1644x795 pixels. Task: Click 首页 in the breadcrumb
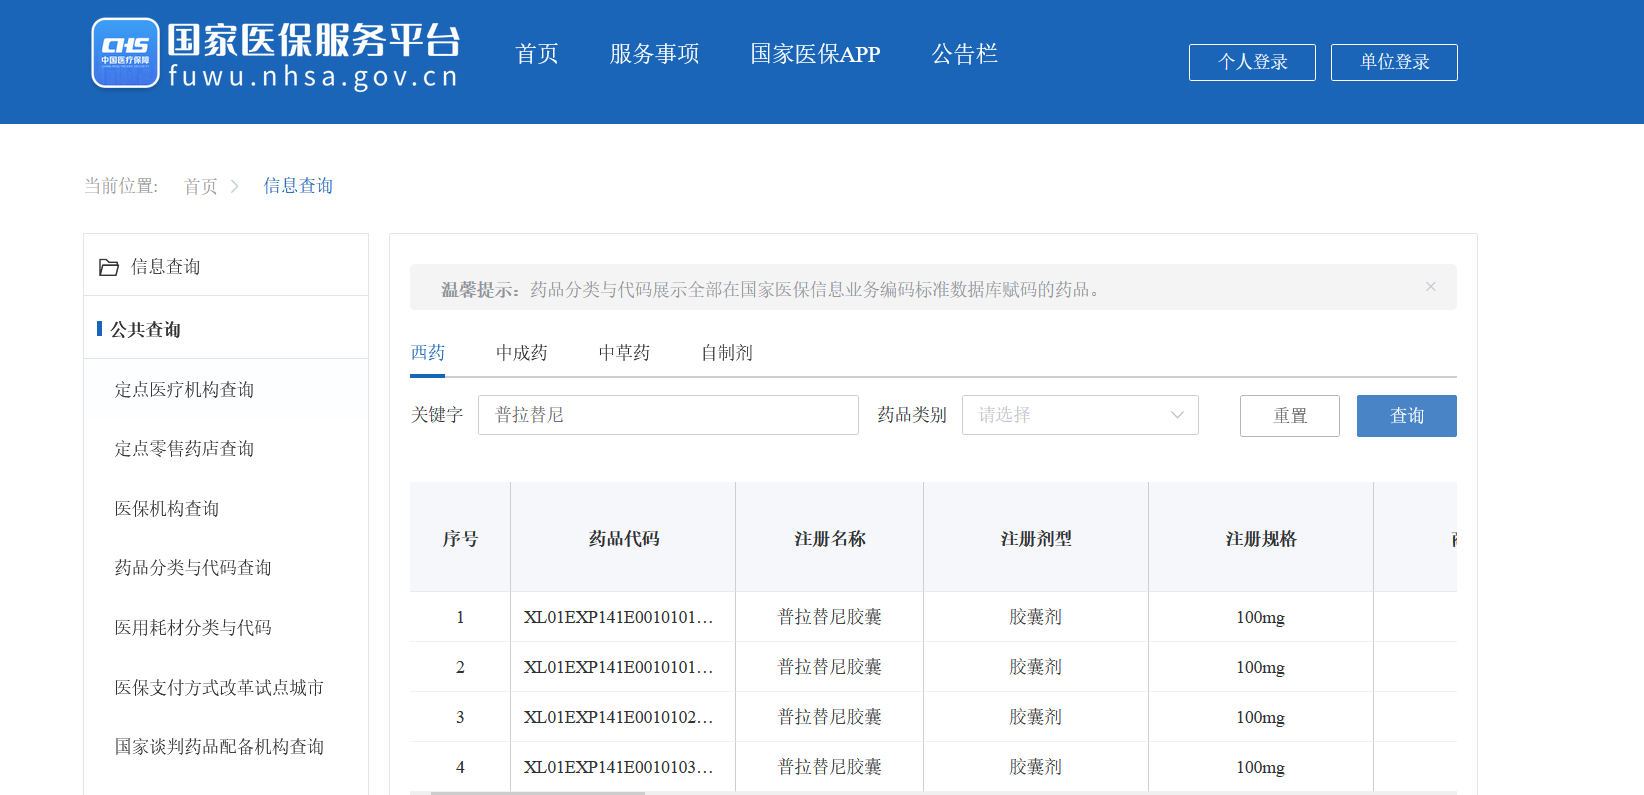(x=200, y=186)
